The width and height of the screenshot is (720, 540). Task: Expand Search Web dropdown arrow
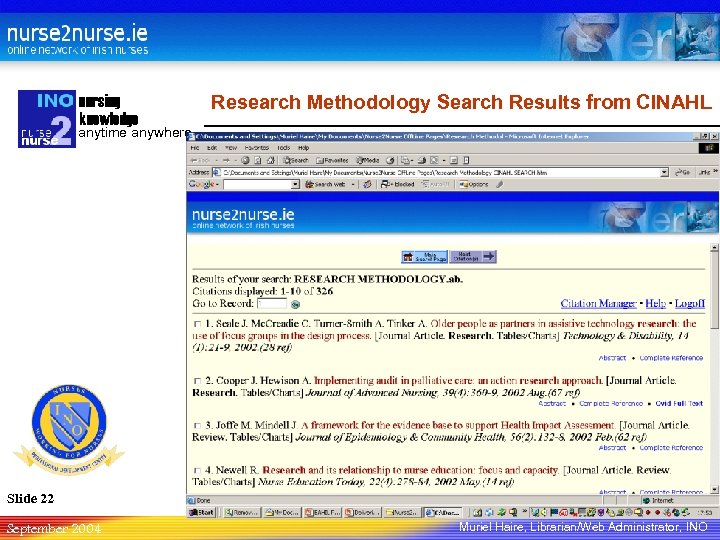(x=353, y=185)
